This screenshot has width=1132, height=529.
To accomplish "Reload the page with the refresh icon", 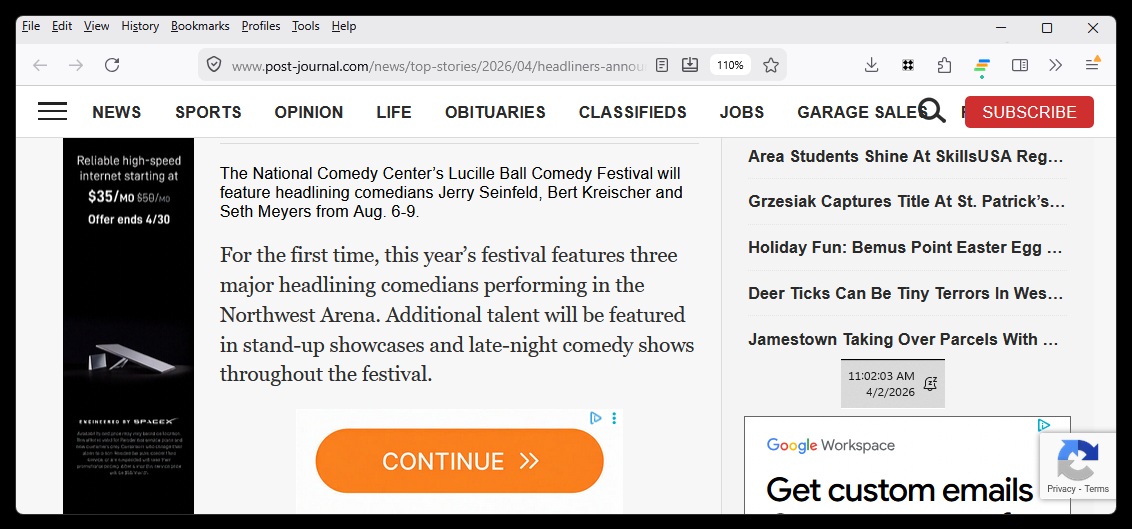I will tap(112, 65).
